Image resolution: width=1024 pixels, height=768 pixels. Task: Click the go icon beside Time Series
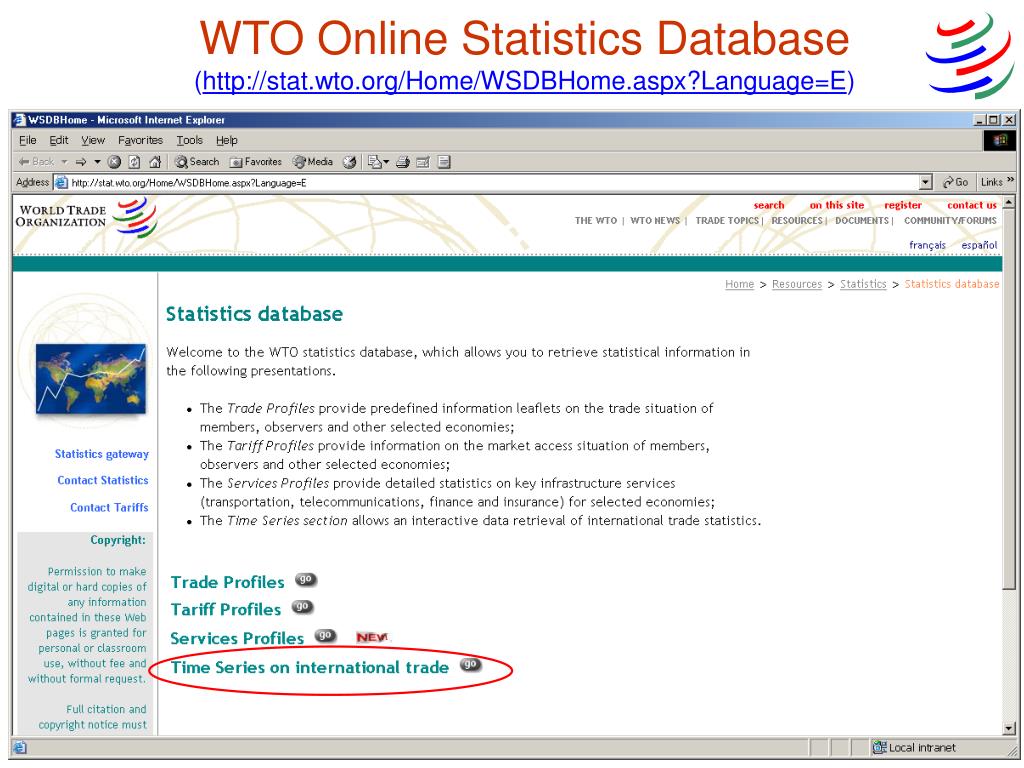[x=470, y=664]
